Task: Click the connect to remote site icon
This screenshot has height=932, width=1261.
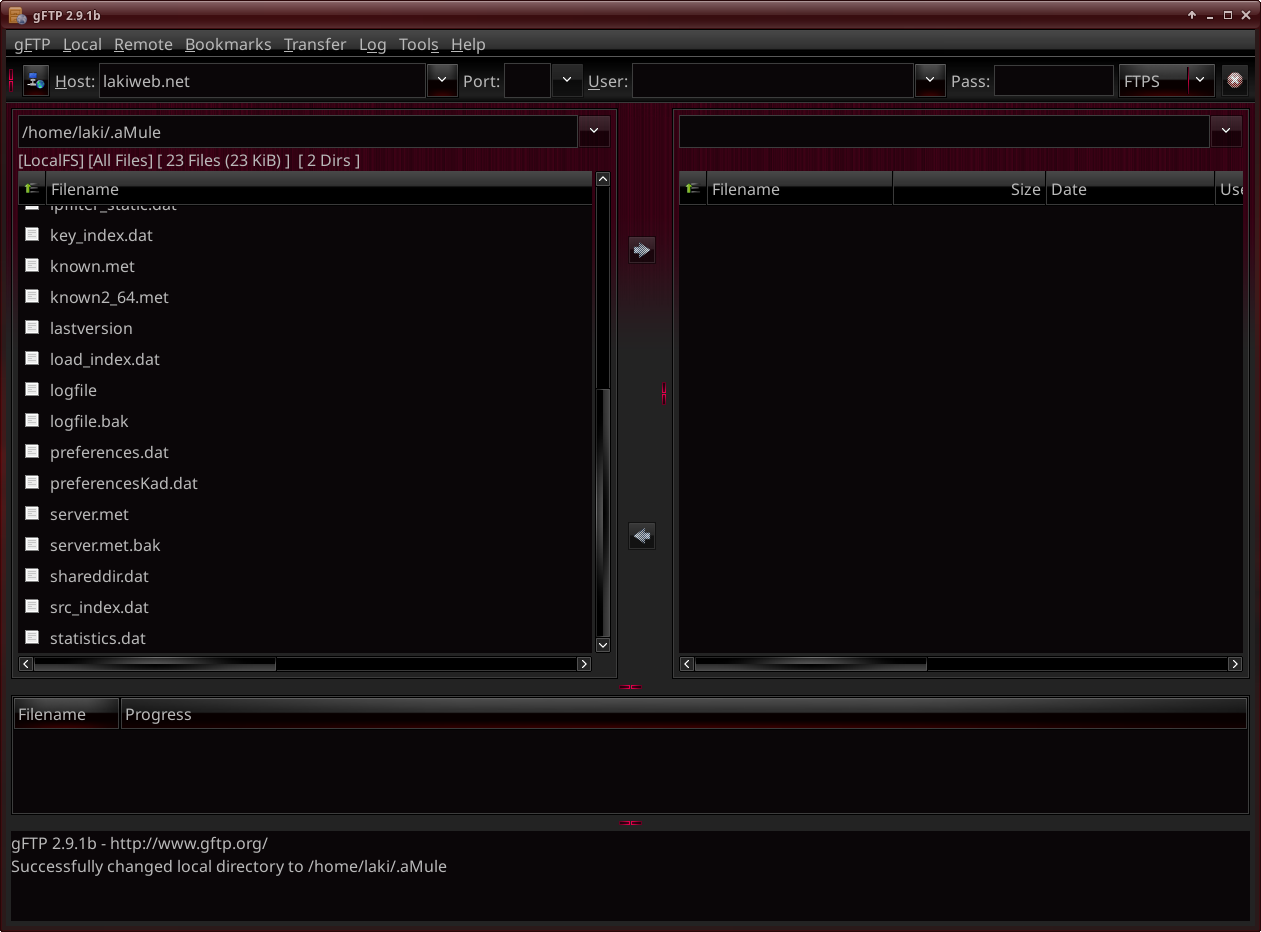Action: click(36, 81)
